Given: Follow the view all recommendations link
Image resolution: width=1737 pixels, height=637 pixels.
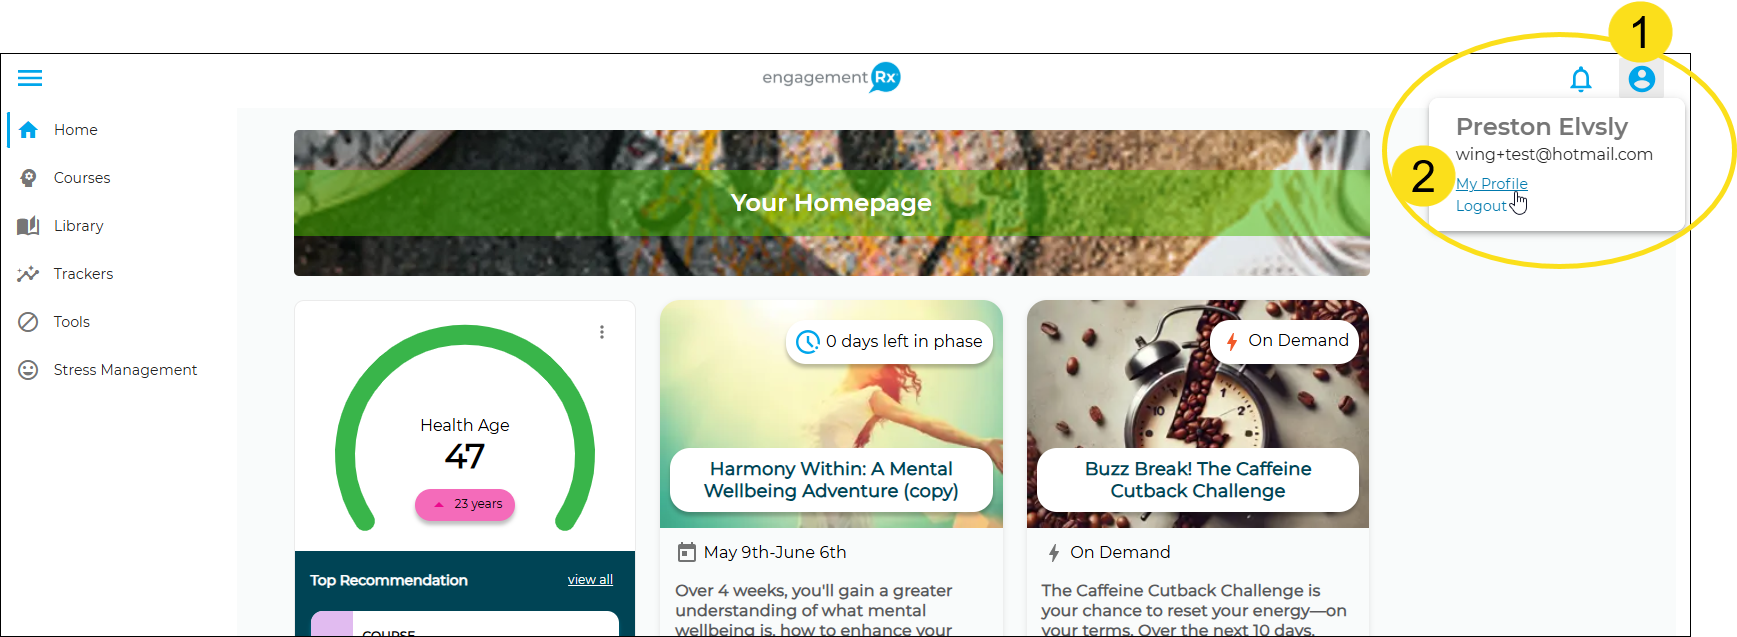Looking at the screenshot, I should pos(590,580).
